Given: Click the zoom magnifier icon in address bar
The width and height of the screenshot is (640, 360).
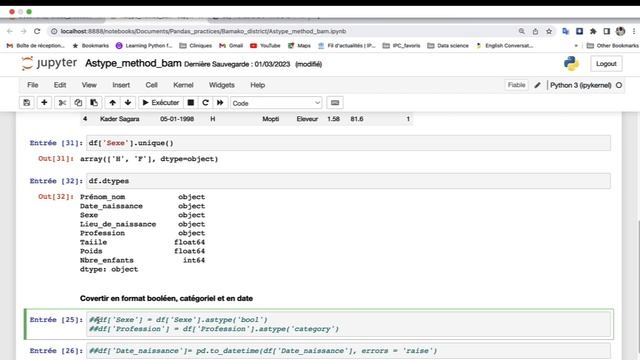Looking at the screenshot, I should (x=522, y=31).
